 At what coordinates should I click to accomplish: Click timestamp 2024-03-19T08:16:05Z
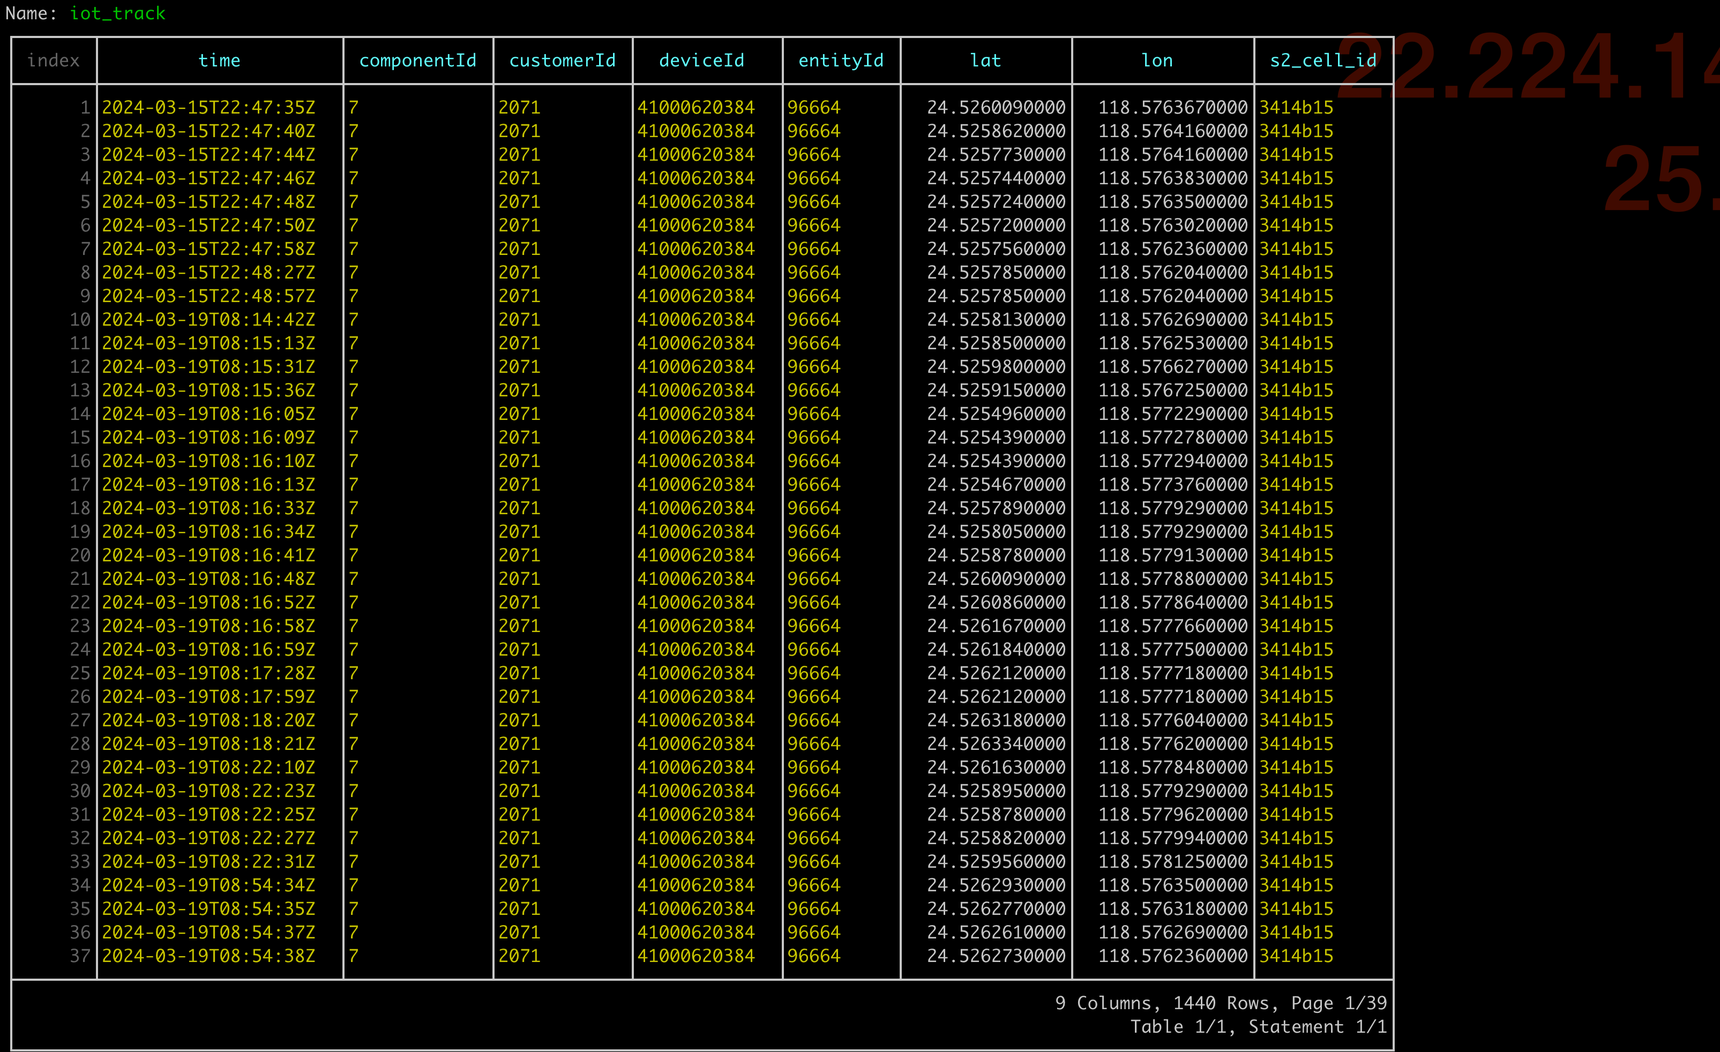tap(208, 414)
